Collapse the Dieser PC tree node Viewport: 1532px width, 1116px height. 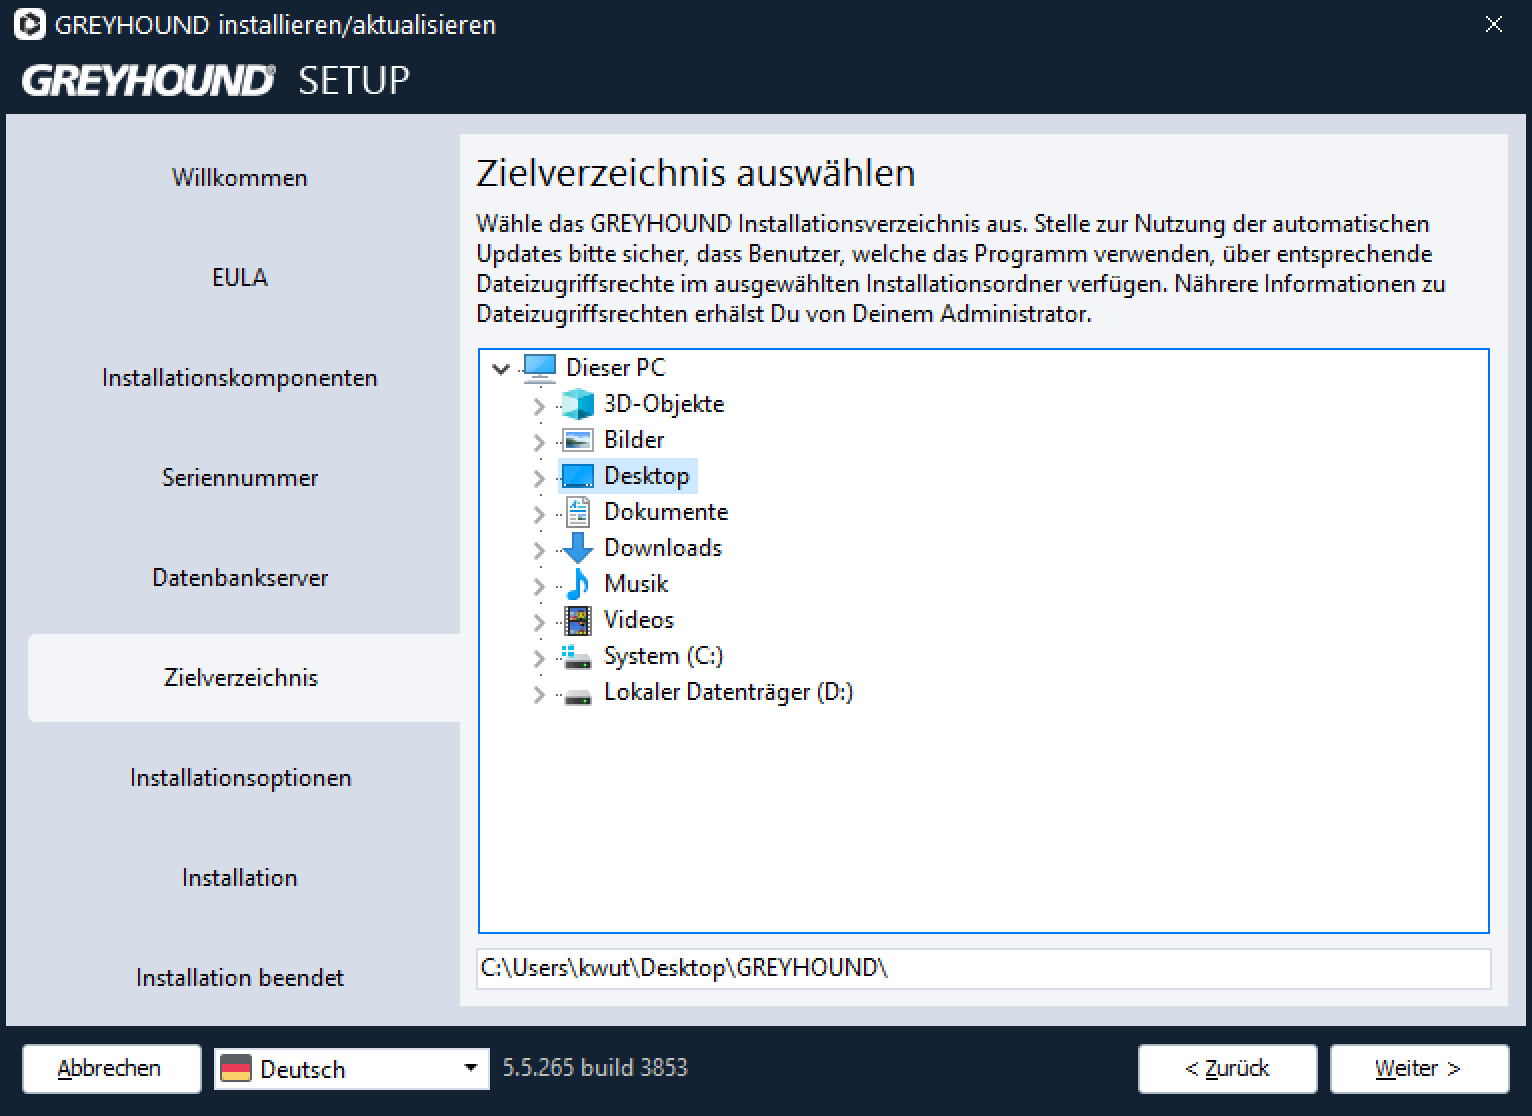click(501, 369)
